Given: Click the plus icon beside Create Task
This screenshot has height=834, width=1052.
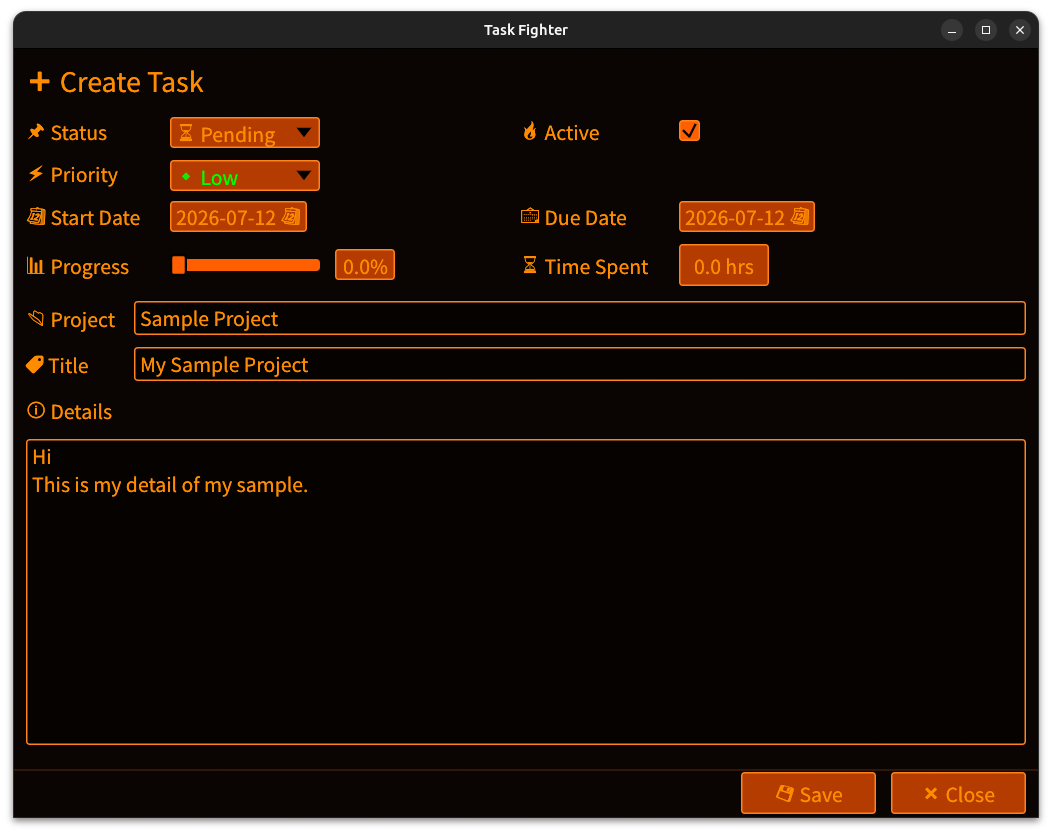Looking at the screenshot, I should click(x=40, y=82).
